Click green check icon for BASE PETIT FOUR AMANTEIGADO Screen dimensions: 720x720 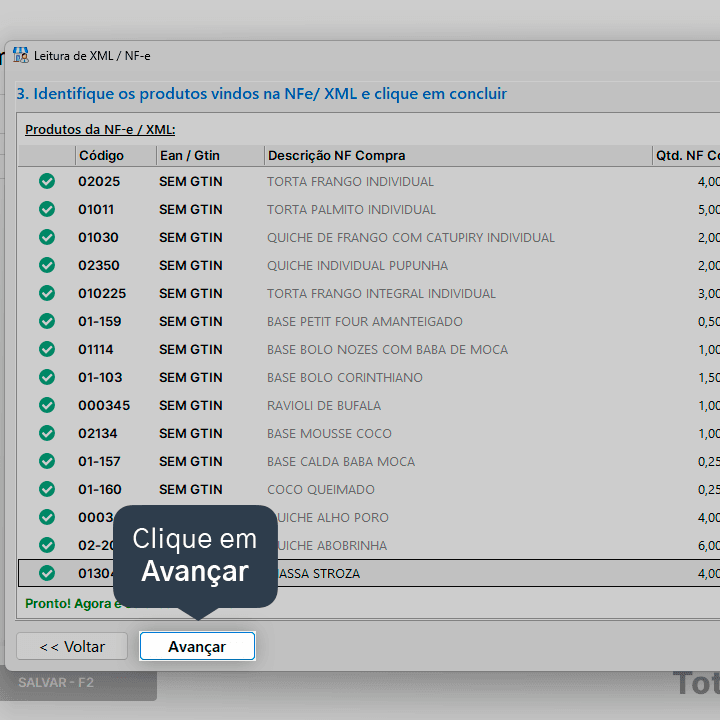click(x=47, y=321)
